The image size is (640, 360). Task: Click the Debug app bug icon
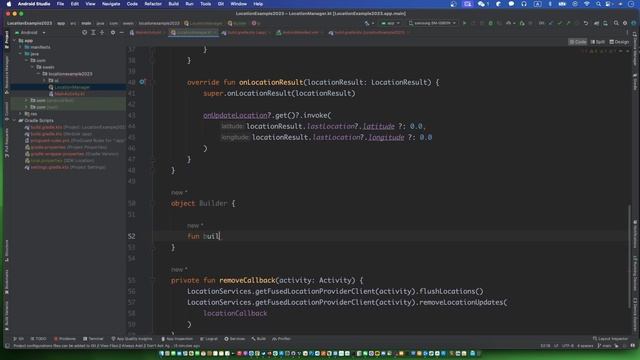tap(491, 23)
